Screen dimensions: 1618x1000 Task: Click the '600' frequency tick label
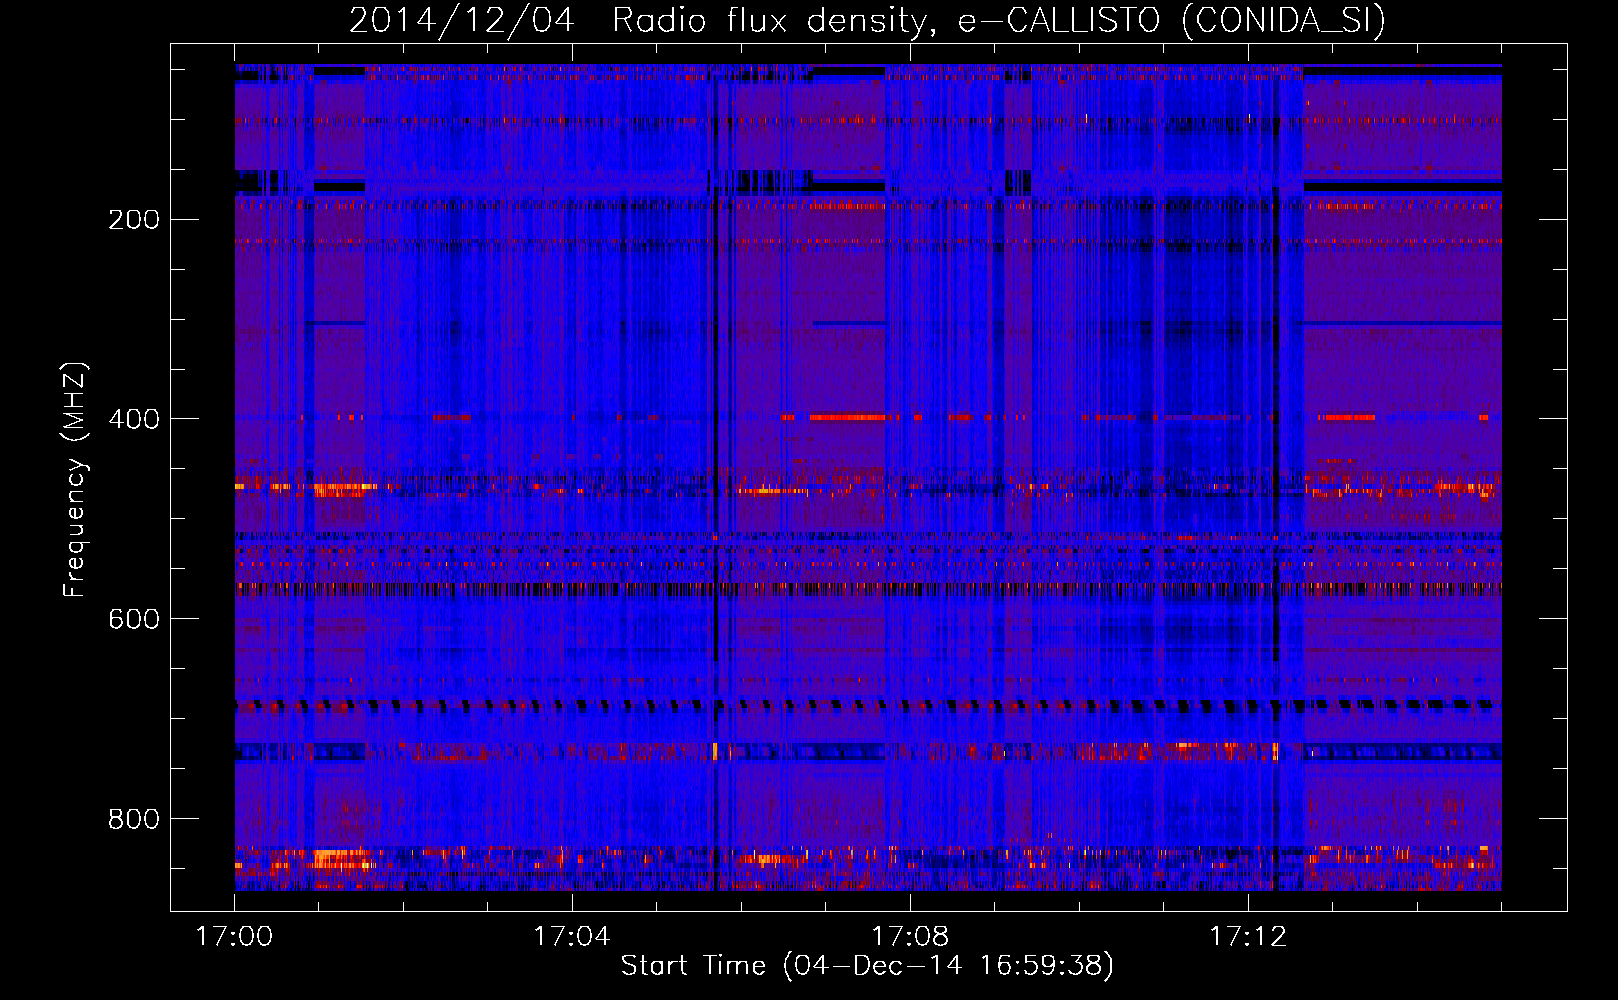click(x=134, y=619)
